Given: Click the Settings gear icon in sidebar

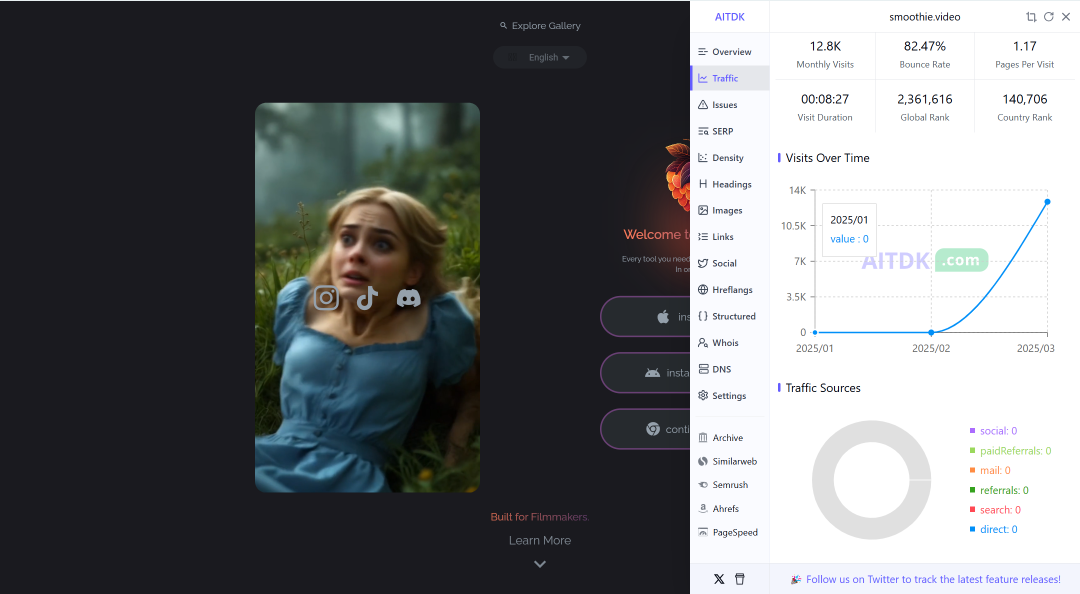Looking at the screenshot, I should (x=703, y=396).
